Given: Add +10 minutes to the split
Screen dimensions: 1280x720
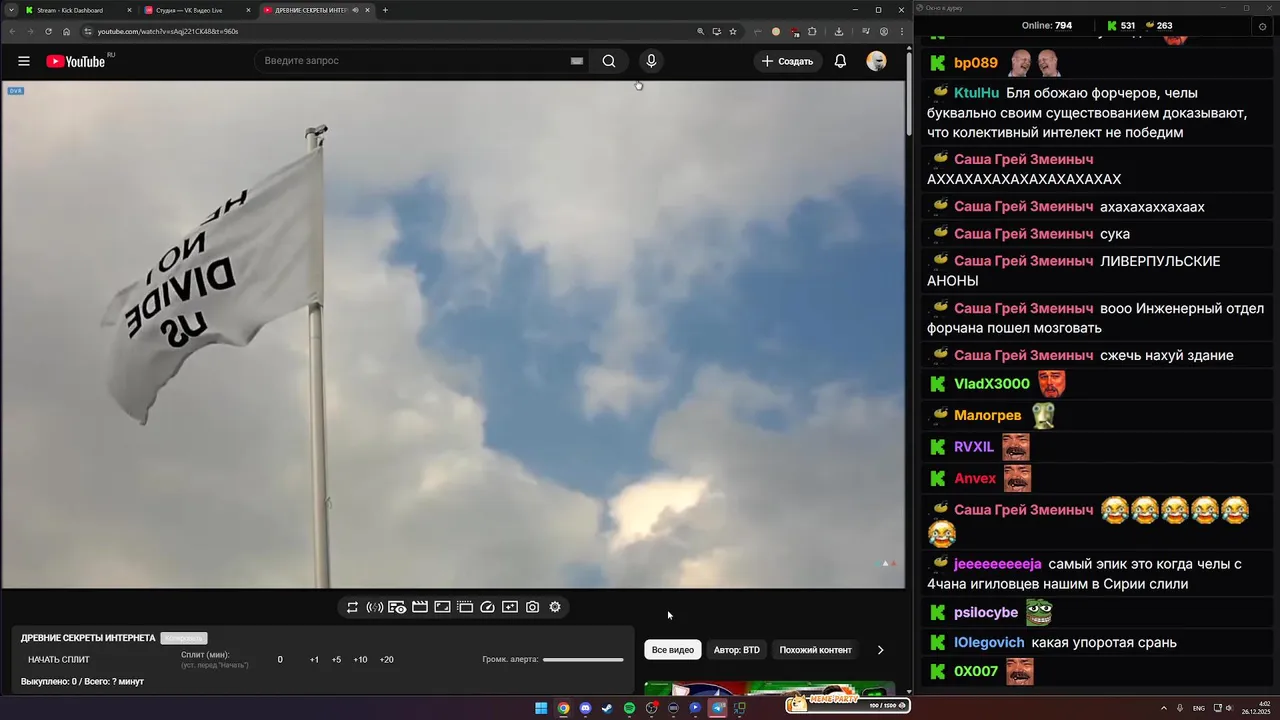Looking at the screenshot, I should click(360, 660).
